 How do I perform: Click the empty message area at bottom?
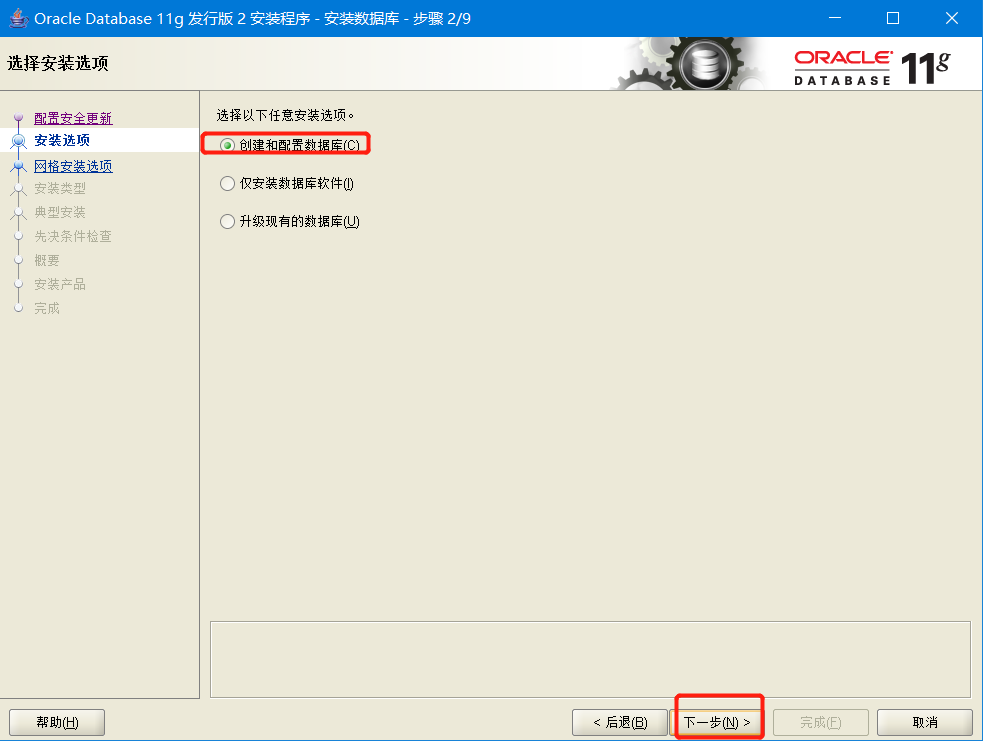[x=590, y=660]
